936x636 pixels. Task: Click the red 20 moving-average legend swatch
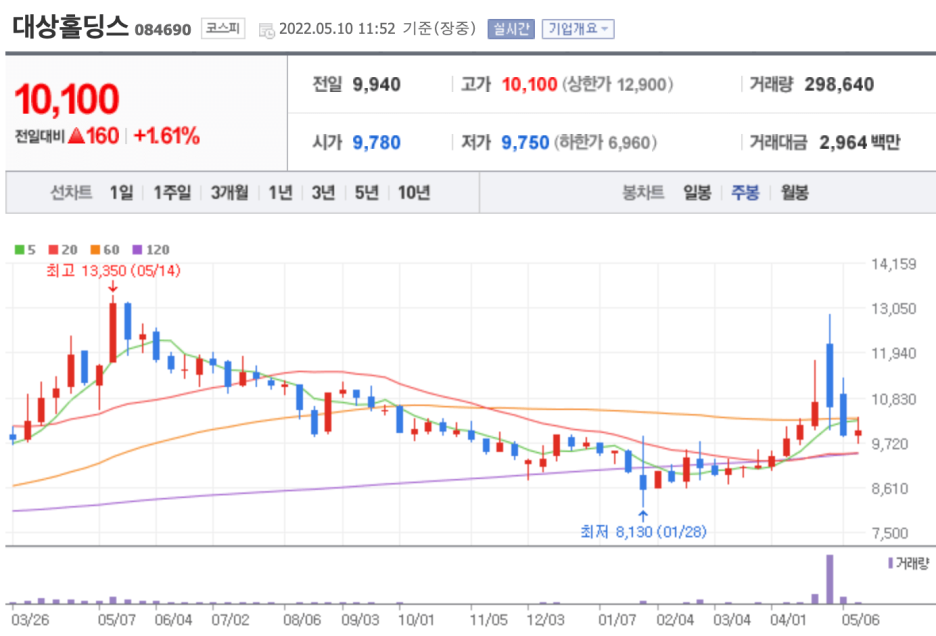(x=54, y=250)
